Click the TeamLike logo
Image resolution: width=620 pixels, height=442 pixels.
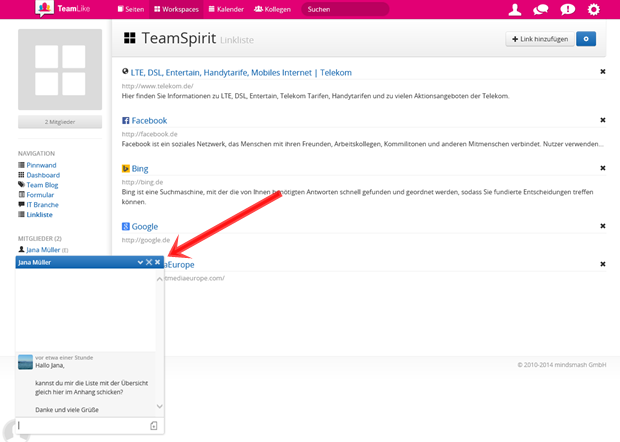pyautogui.click(x=62, y=9)
